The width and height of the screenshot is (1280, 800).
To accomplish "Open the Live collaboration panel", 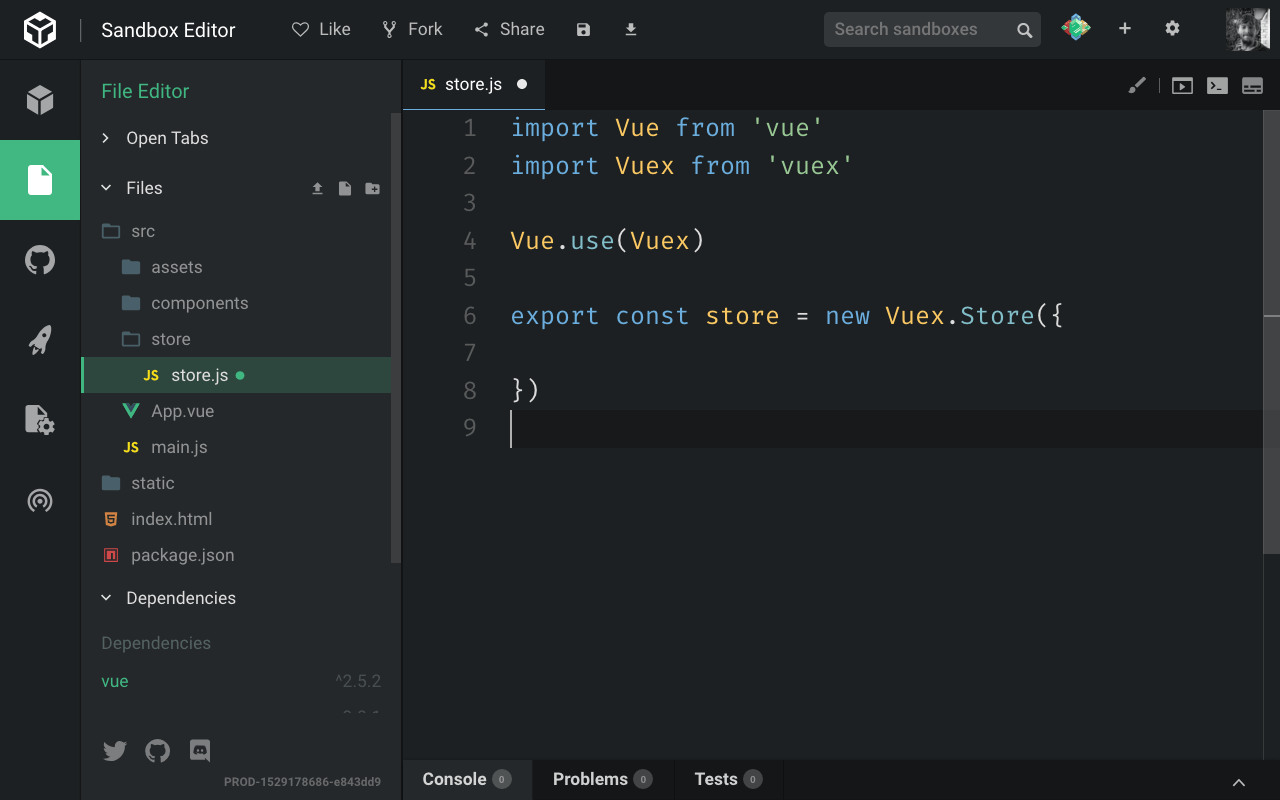I will [x=40, y=500].
